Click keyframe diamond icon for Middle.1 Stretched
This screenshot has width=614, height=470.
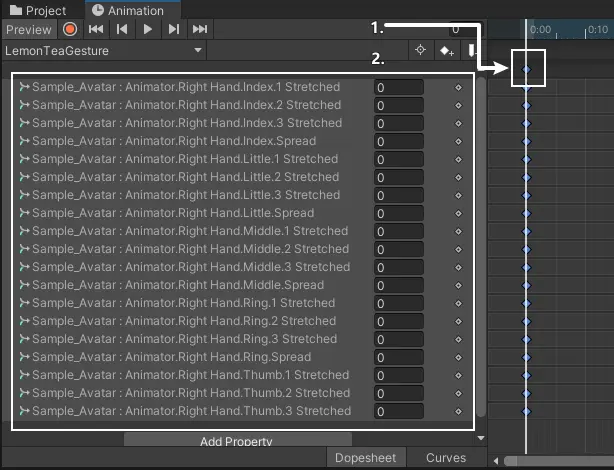(x=459, y=231)
